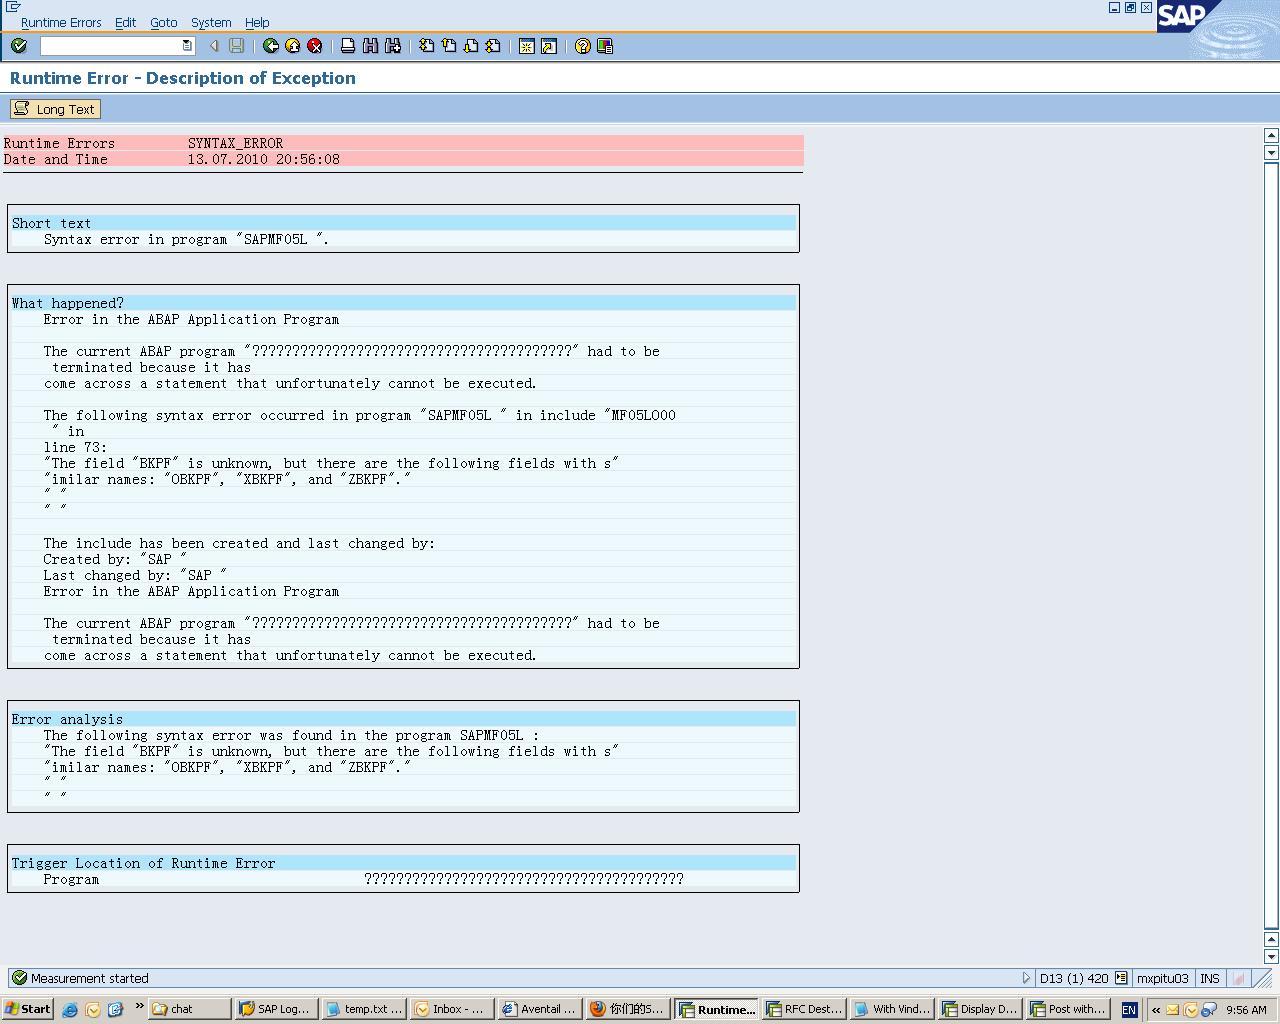Click the SYNTAX_ERROR runtime error text
Screen dimensions: 1280x1024
tap(235, 143)
